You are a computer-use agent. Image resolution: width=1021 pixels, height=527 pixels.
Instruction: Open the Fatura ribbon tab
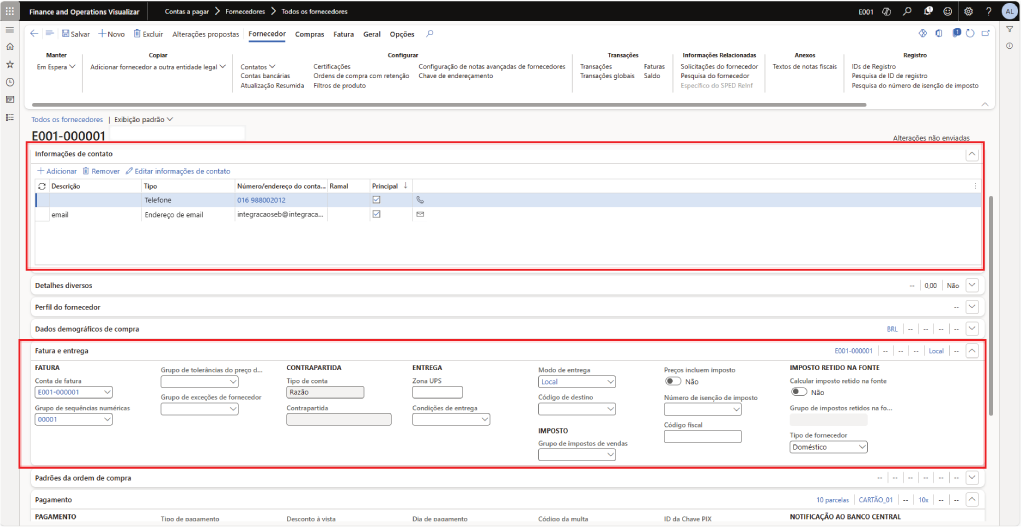click(343, 34)
